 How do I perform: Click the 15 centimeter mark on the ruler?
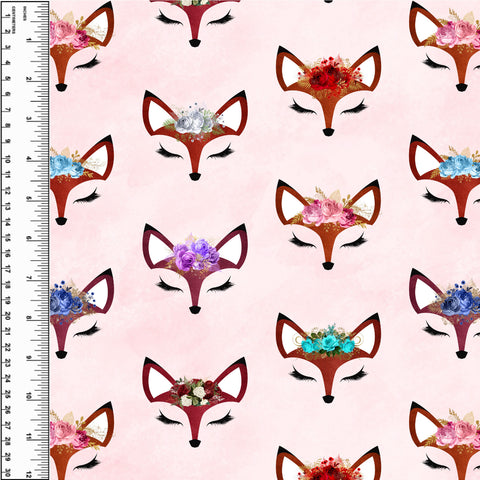(x=7, y=238)
